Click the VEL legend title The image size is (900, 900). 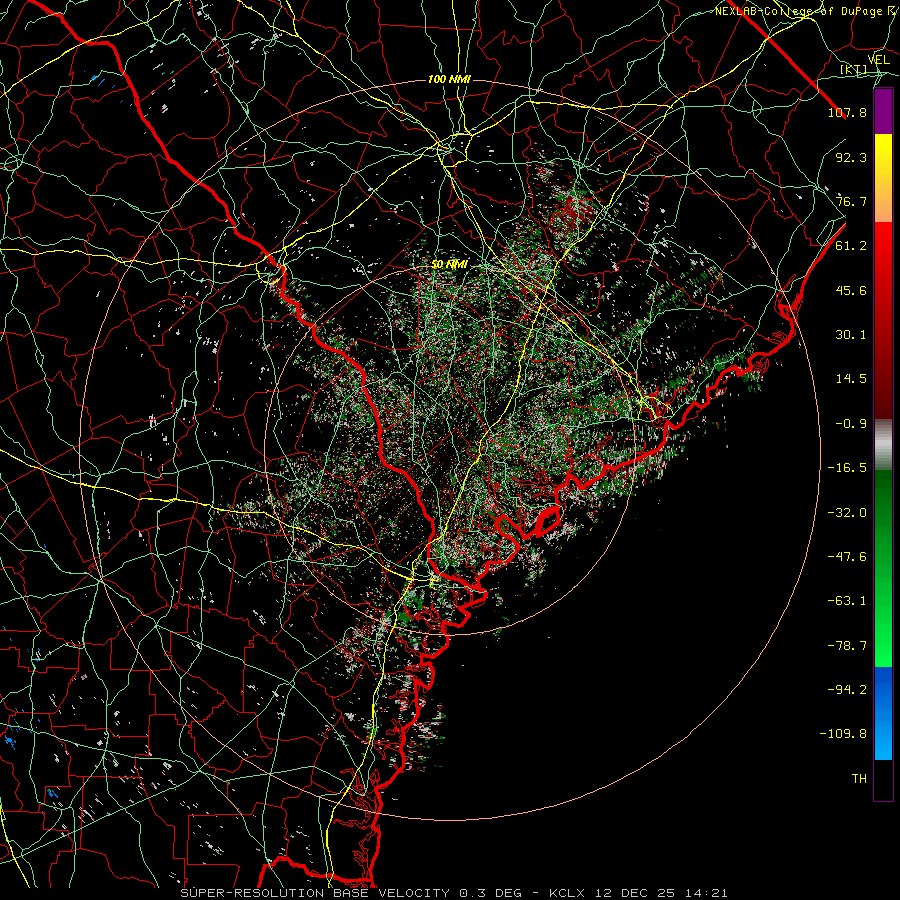pyautogui.click(x=878, y=60)
